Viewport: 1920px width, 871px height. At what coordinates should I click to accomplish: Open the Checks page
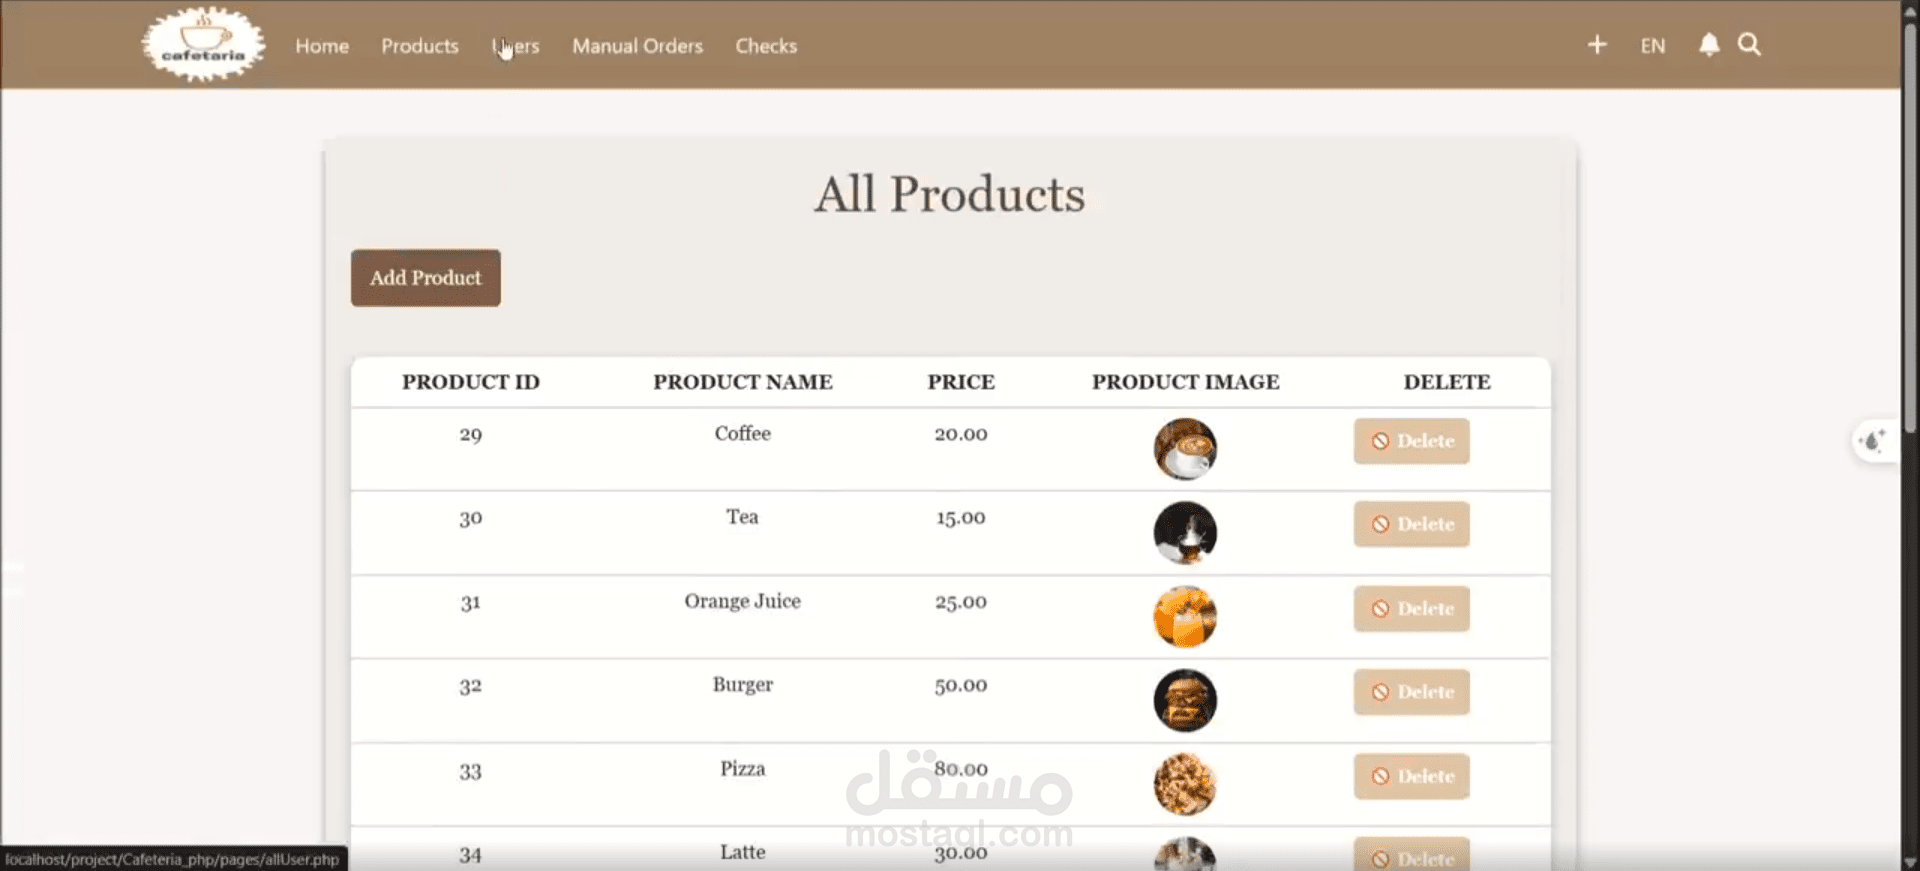(x=767, y=46)
